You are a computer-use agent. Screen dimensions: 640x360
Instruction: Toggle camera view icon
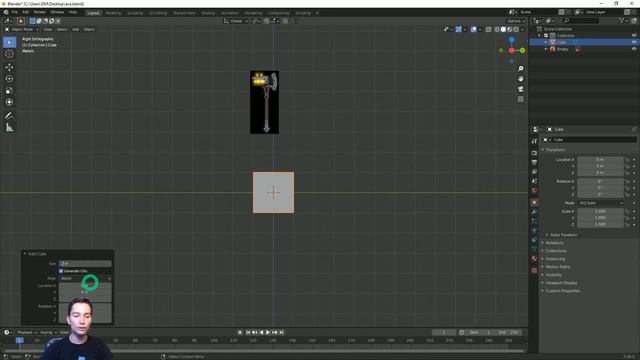click(520, 89)
